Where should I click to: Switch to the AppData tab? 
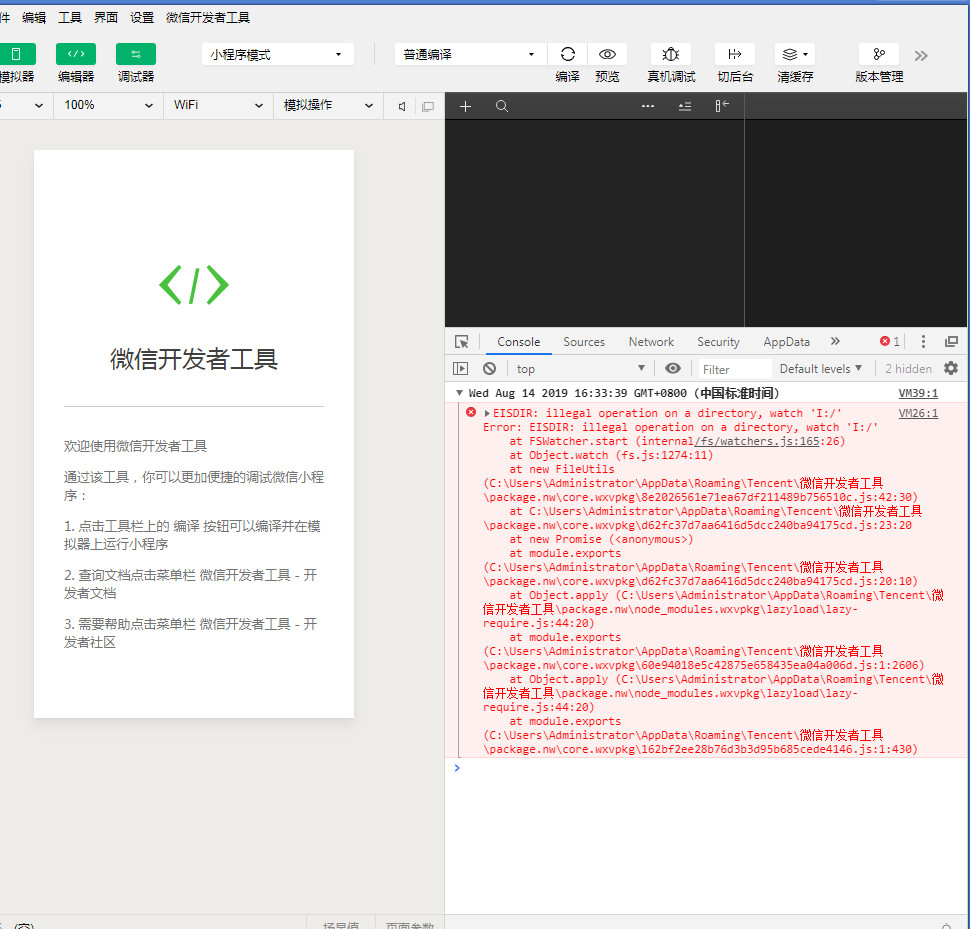pyautogui.click(x=786, y=342)
